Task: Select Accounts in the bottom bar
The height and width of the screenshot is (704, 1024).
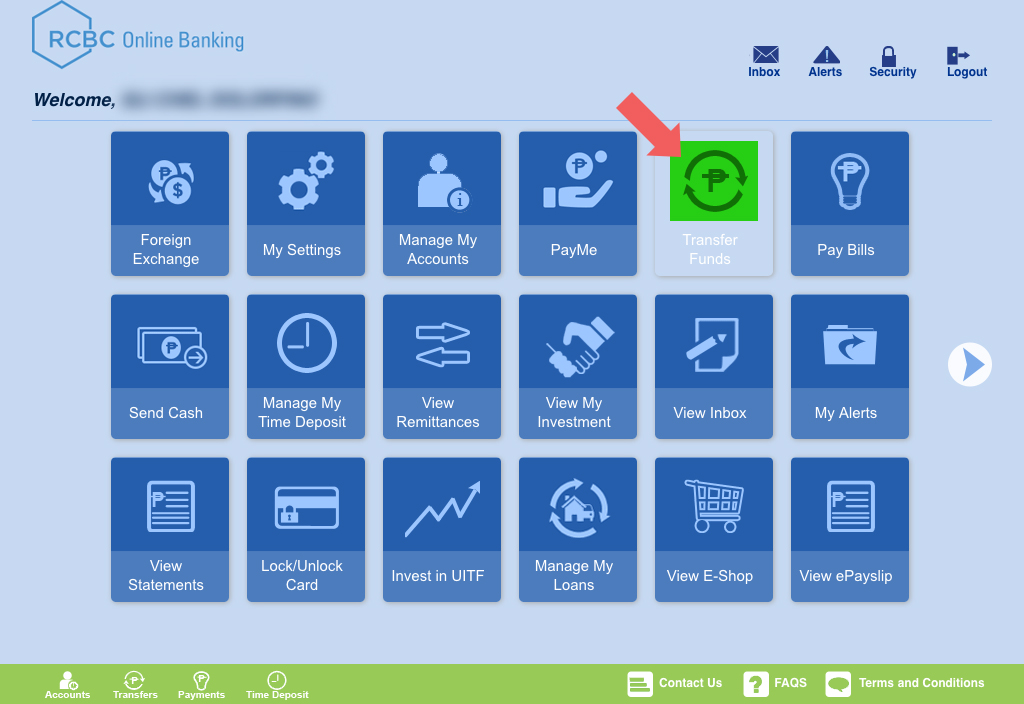Action: coord(67,686)
